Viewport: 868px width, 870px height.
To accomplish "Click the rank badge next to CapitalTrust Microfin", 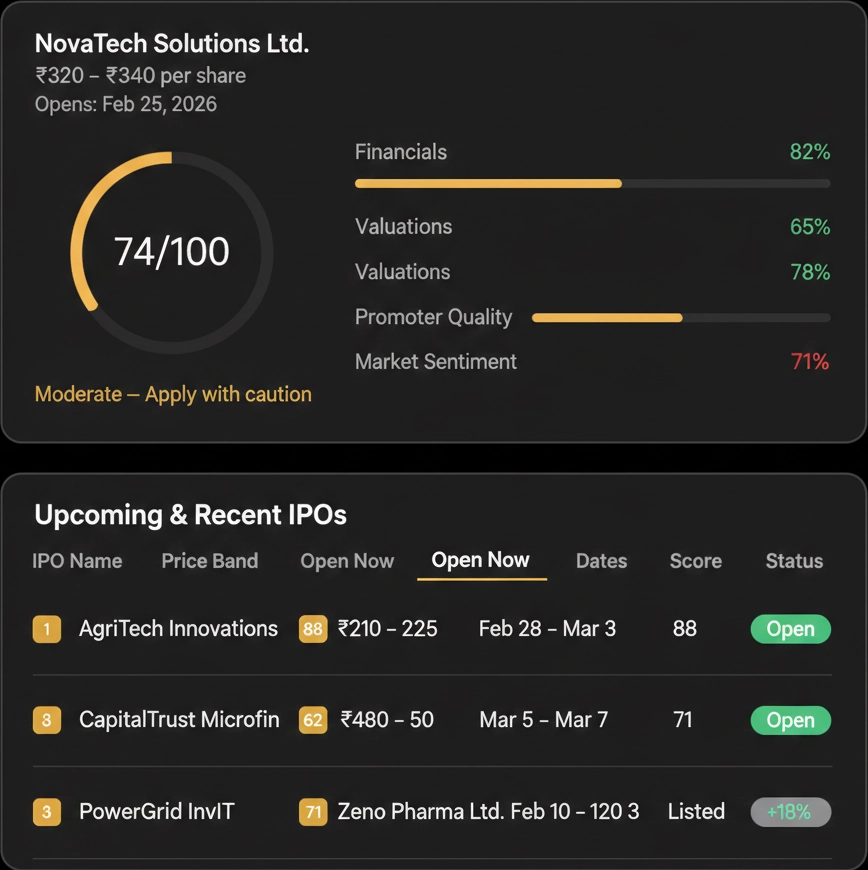I will (x=47, y=720).
